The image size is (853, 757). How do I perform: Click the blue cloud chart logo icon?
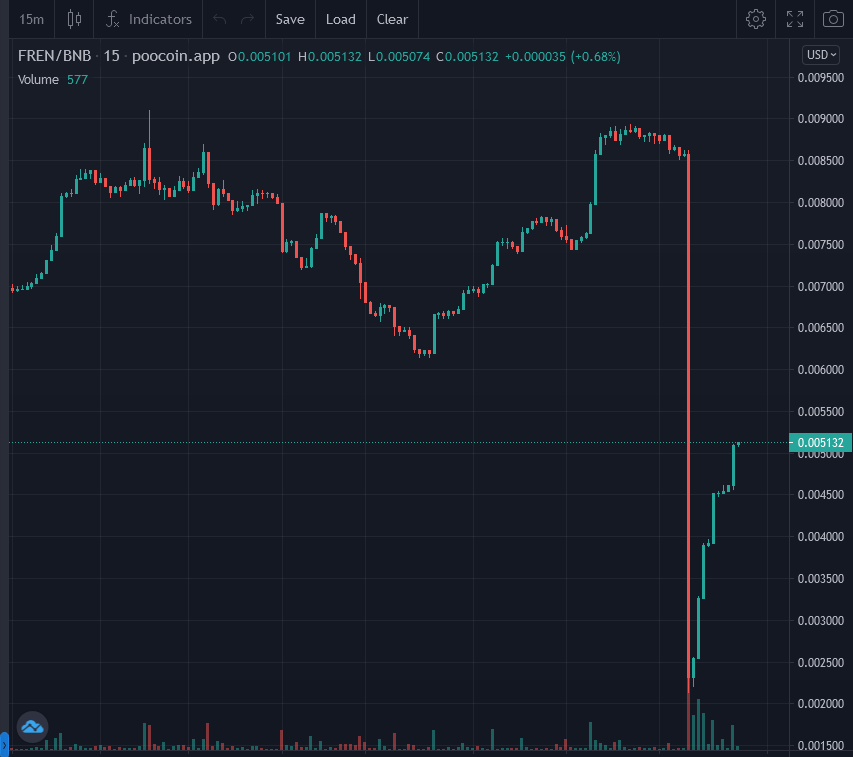pyautogui.click(x=33, y=727)
